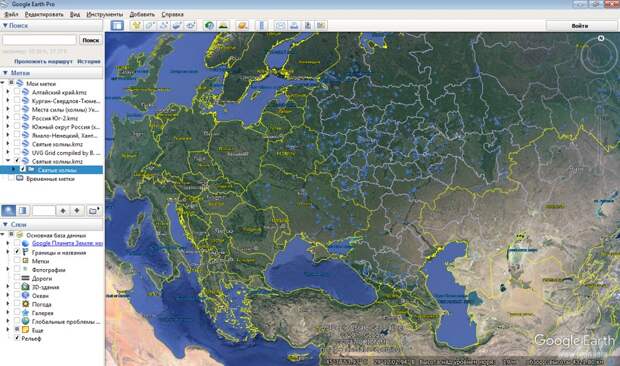This screenshot has height=366, width=620.
Task: Open the ruler measurement tool
Action: (x=261, y=26)
